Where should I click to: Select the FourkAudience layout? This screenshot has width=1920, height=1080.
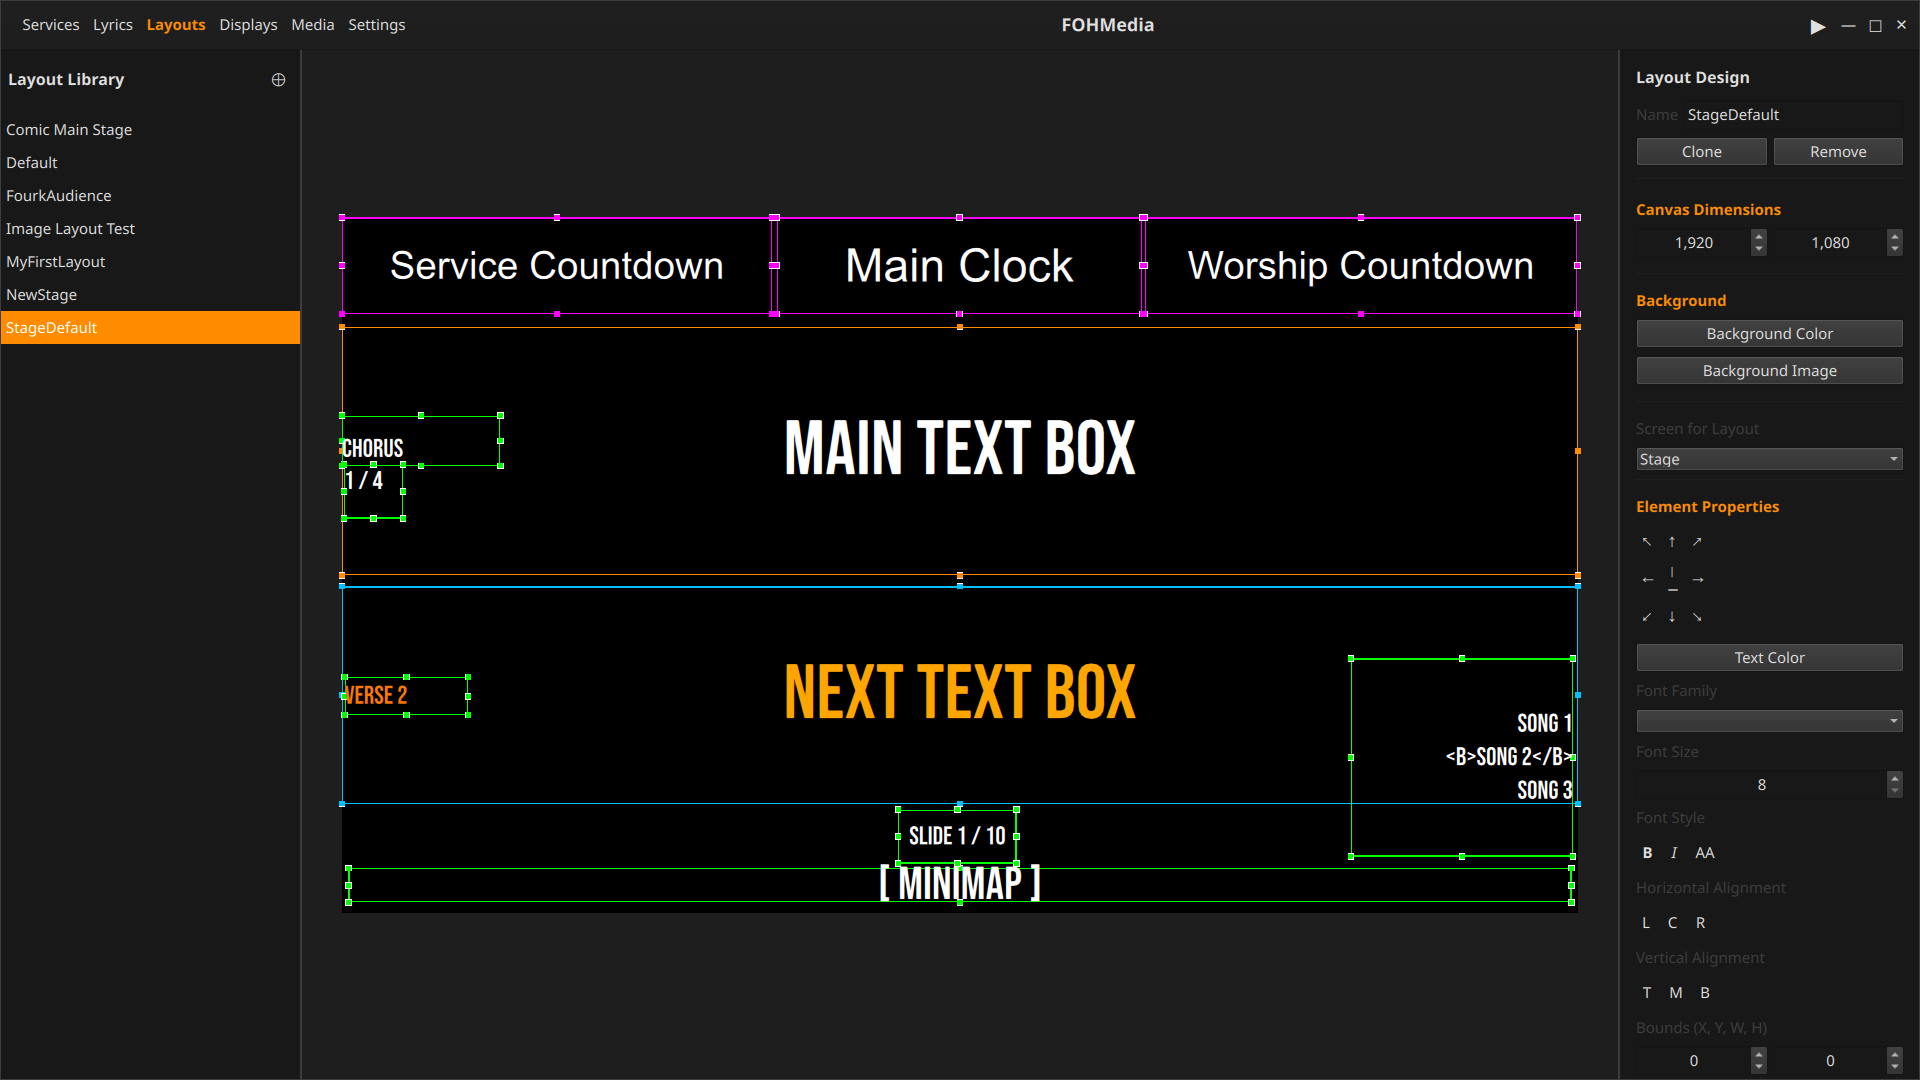[150, 196]
